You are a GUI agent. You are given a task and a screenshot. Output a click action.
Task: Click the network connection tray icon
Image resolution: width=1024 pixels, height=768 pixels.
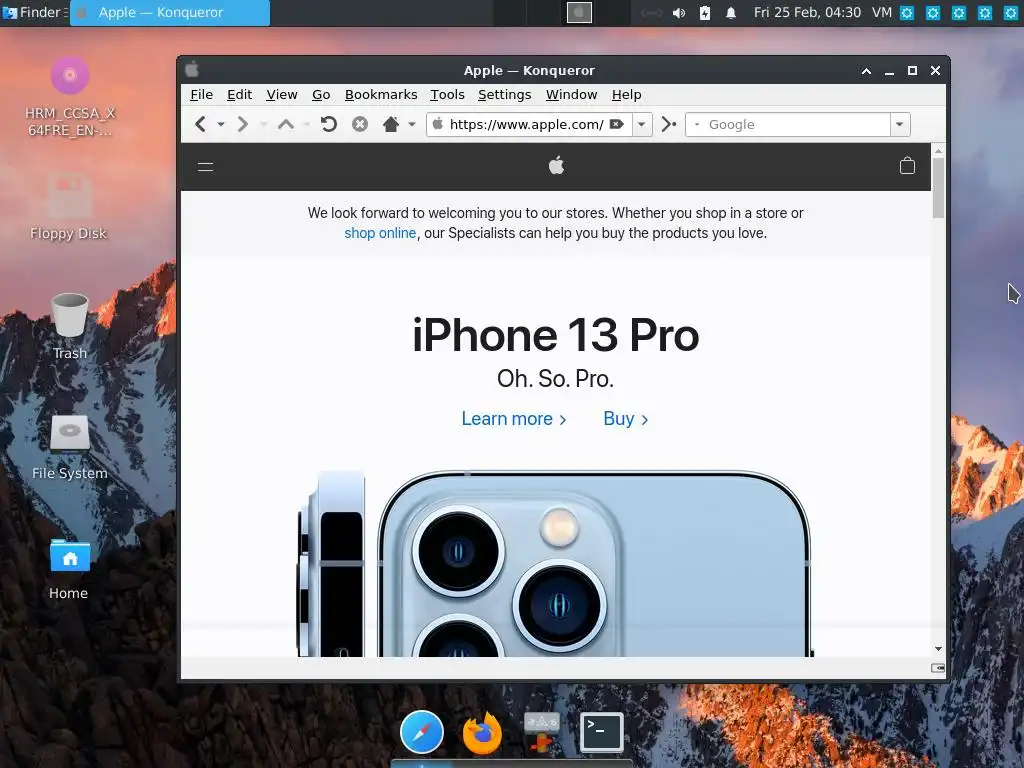(x=651, y=13)
